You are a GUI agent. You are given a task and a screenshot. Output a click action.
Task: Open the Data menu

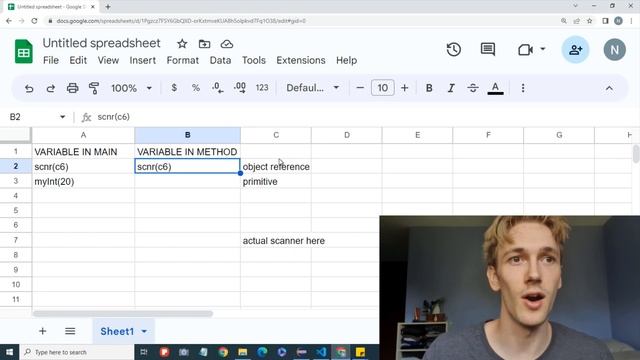220,60
